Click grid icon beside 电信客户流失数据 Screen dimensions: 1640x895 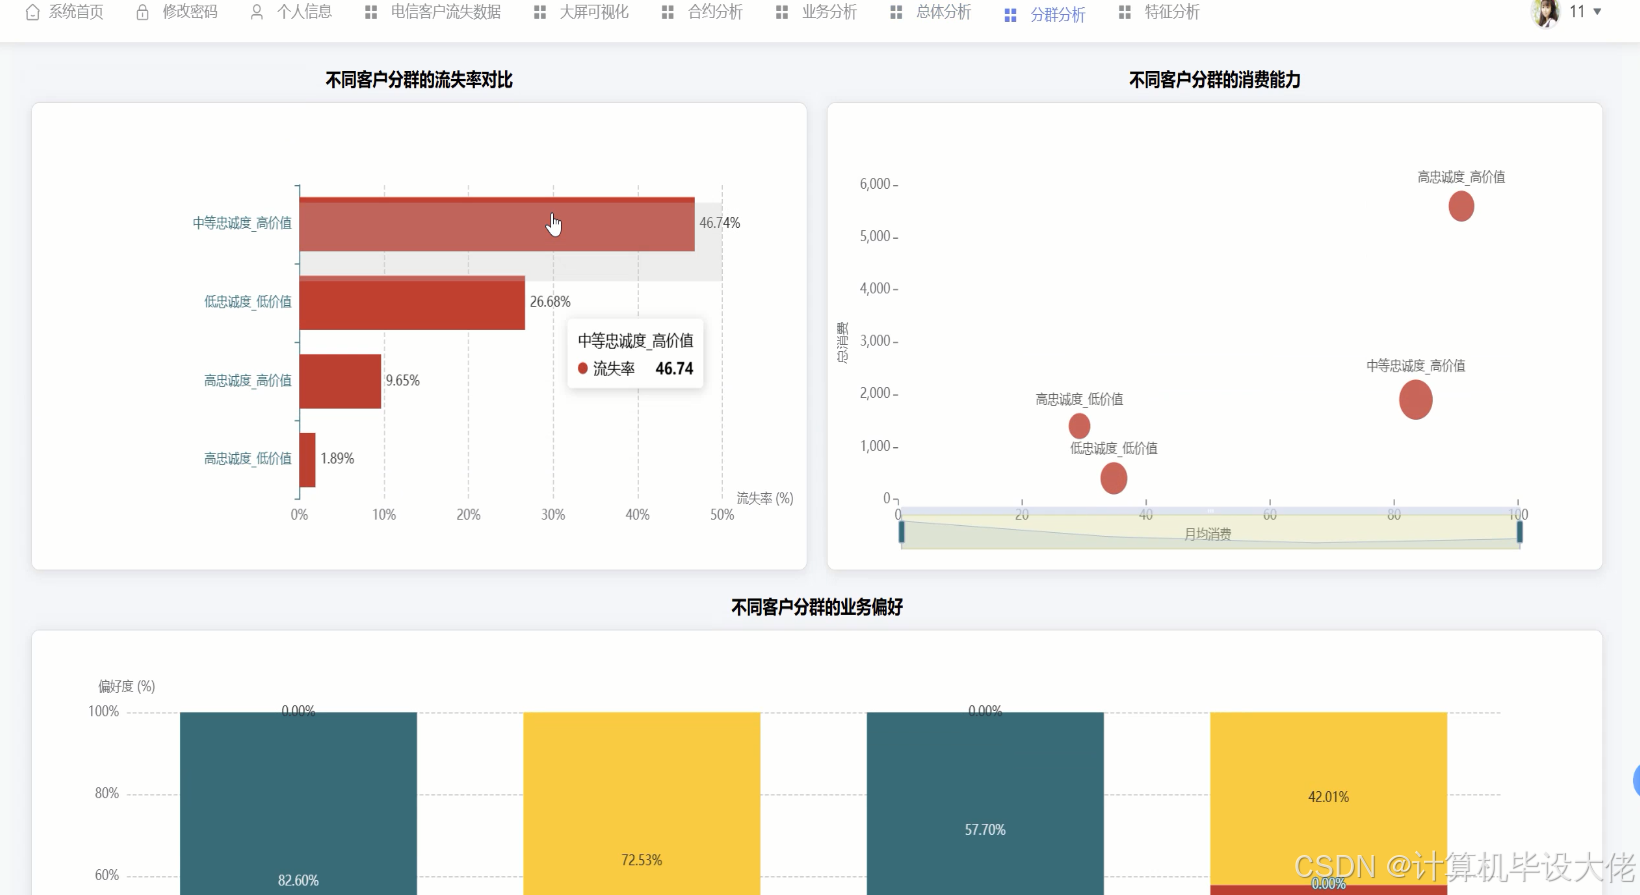point(371,12)
